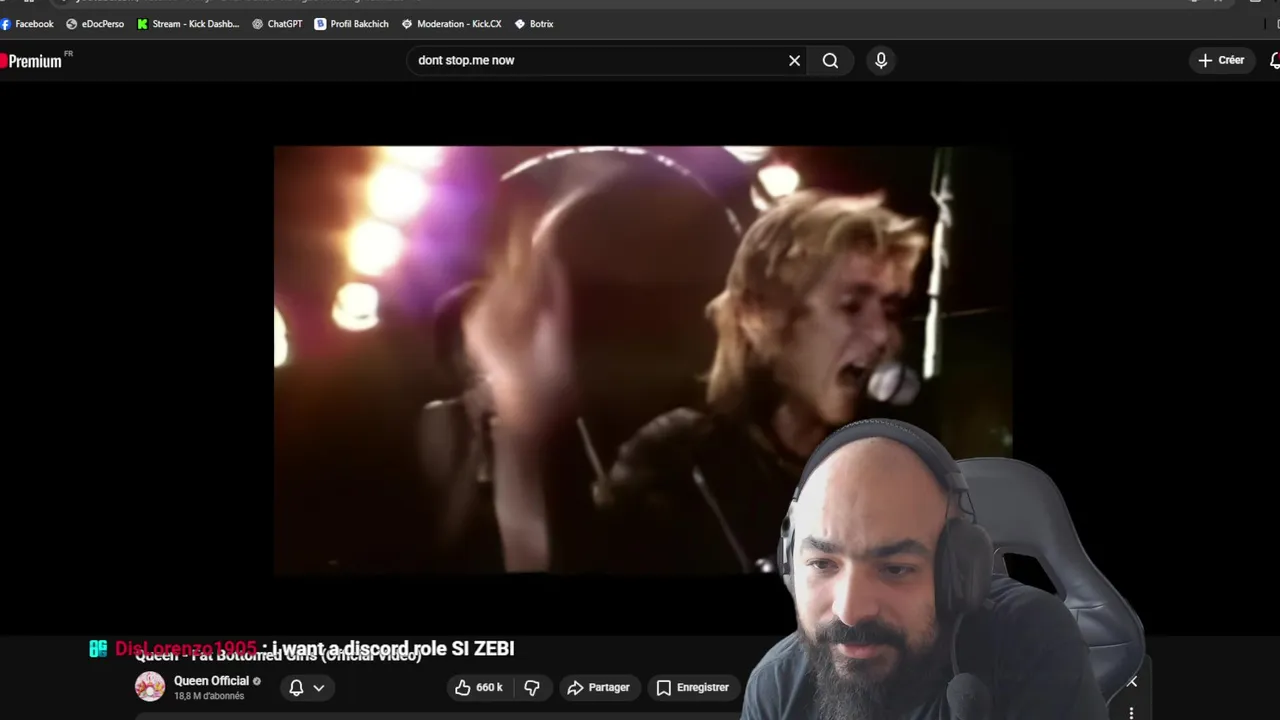Open the Botrix bookmark
This screenshot has width=1280, height=720.
tap(533, 24)
